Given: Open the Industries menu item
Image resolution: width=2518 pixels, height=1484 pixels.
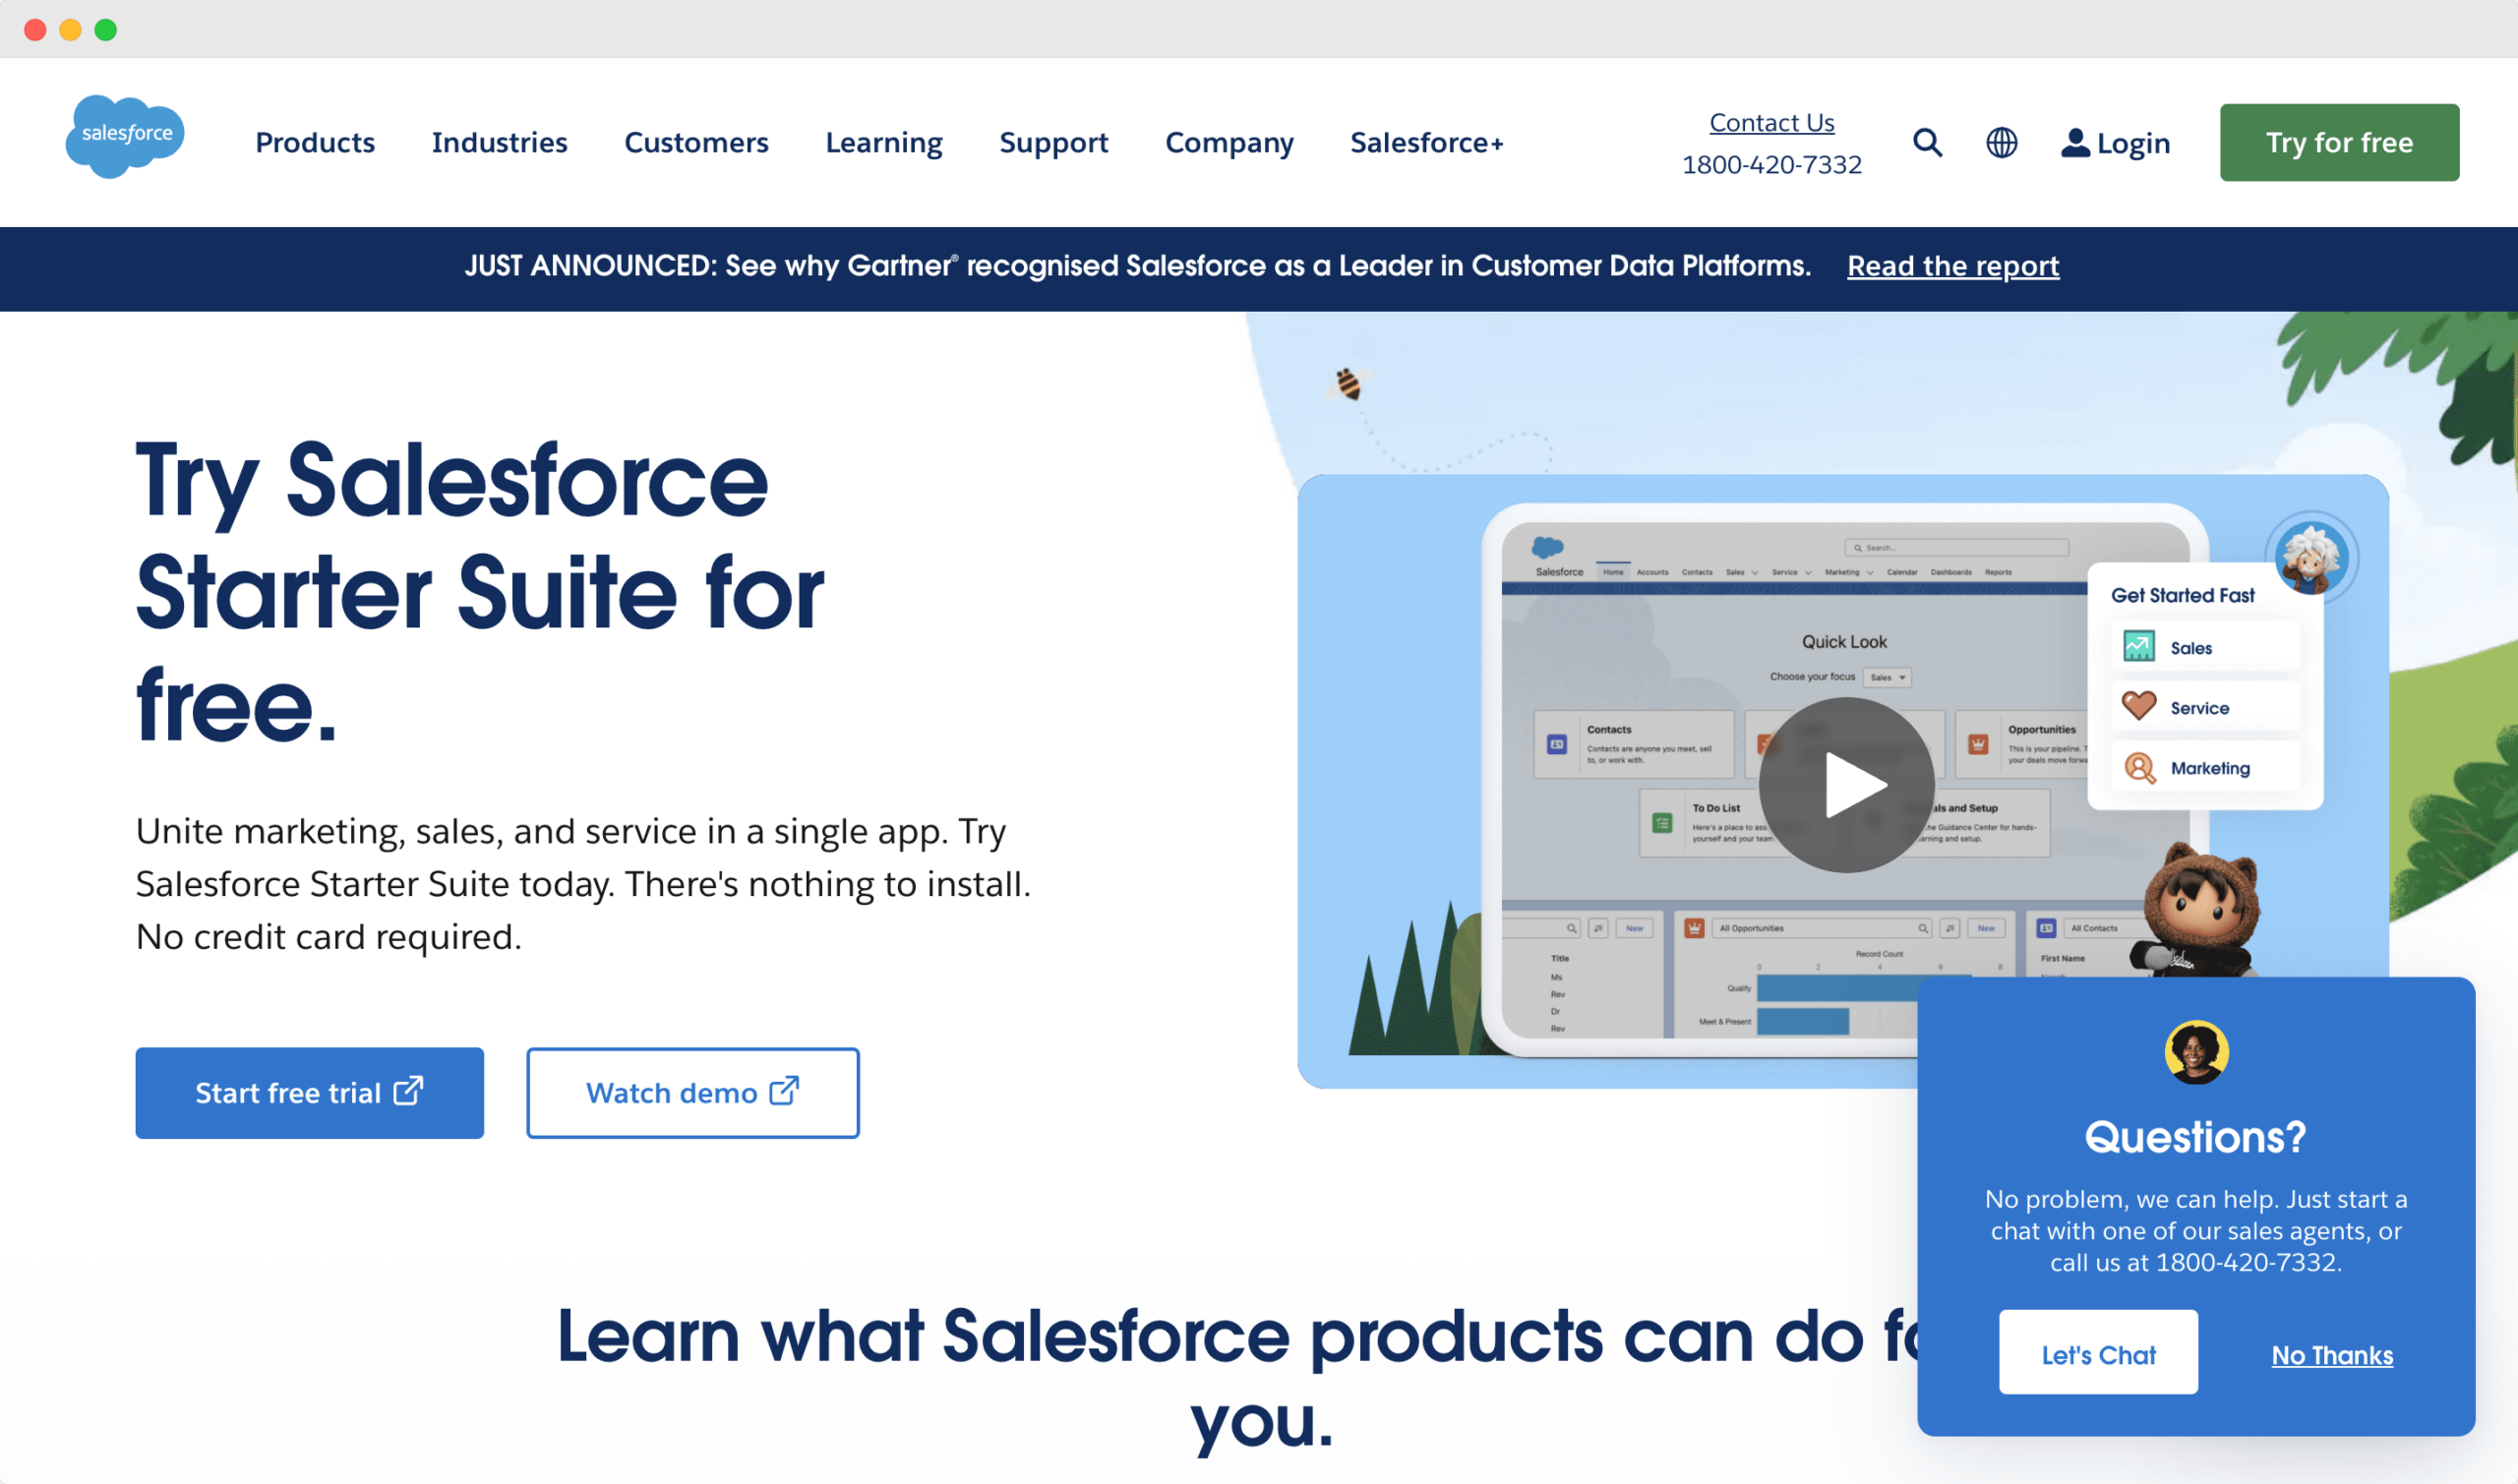Looking at the screenshot, I should [500, 144].
